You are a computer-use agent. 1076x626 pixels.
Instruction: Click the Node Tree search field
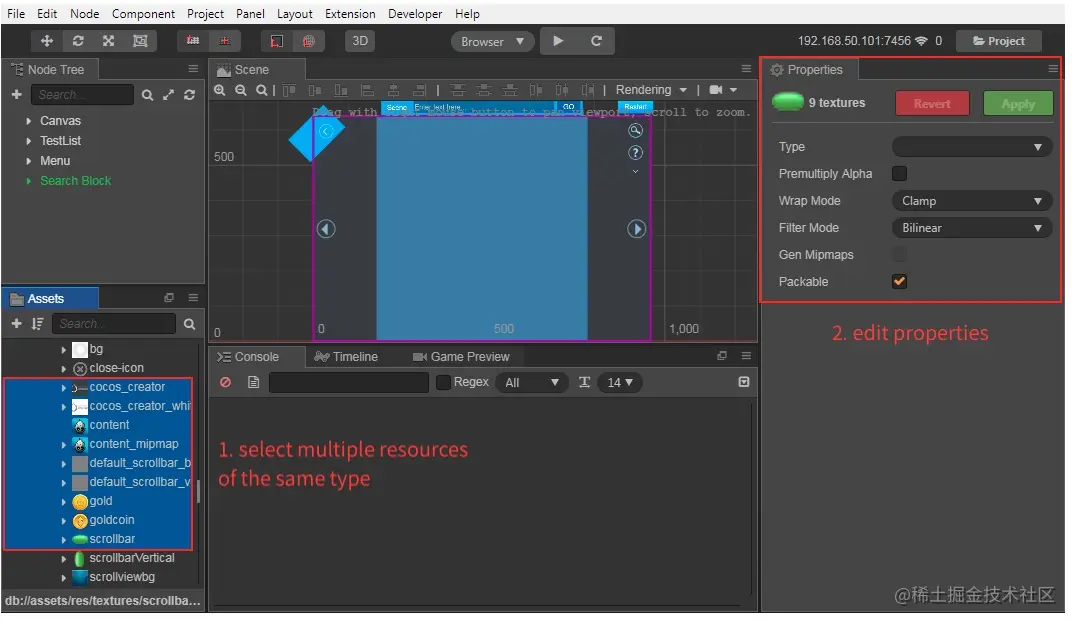(82, 95)
